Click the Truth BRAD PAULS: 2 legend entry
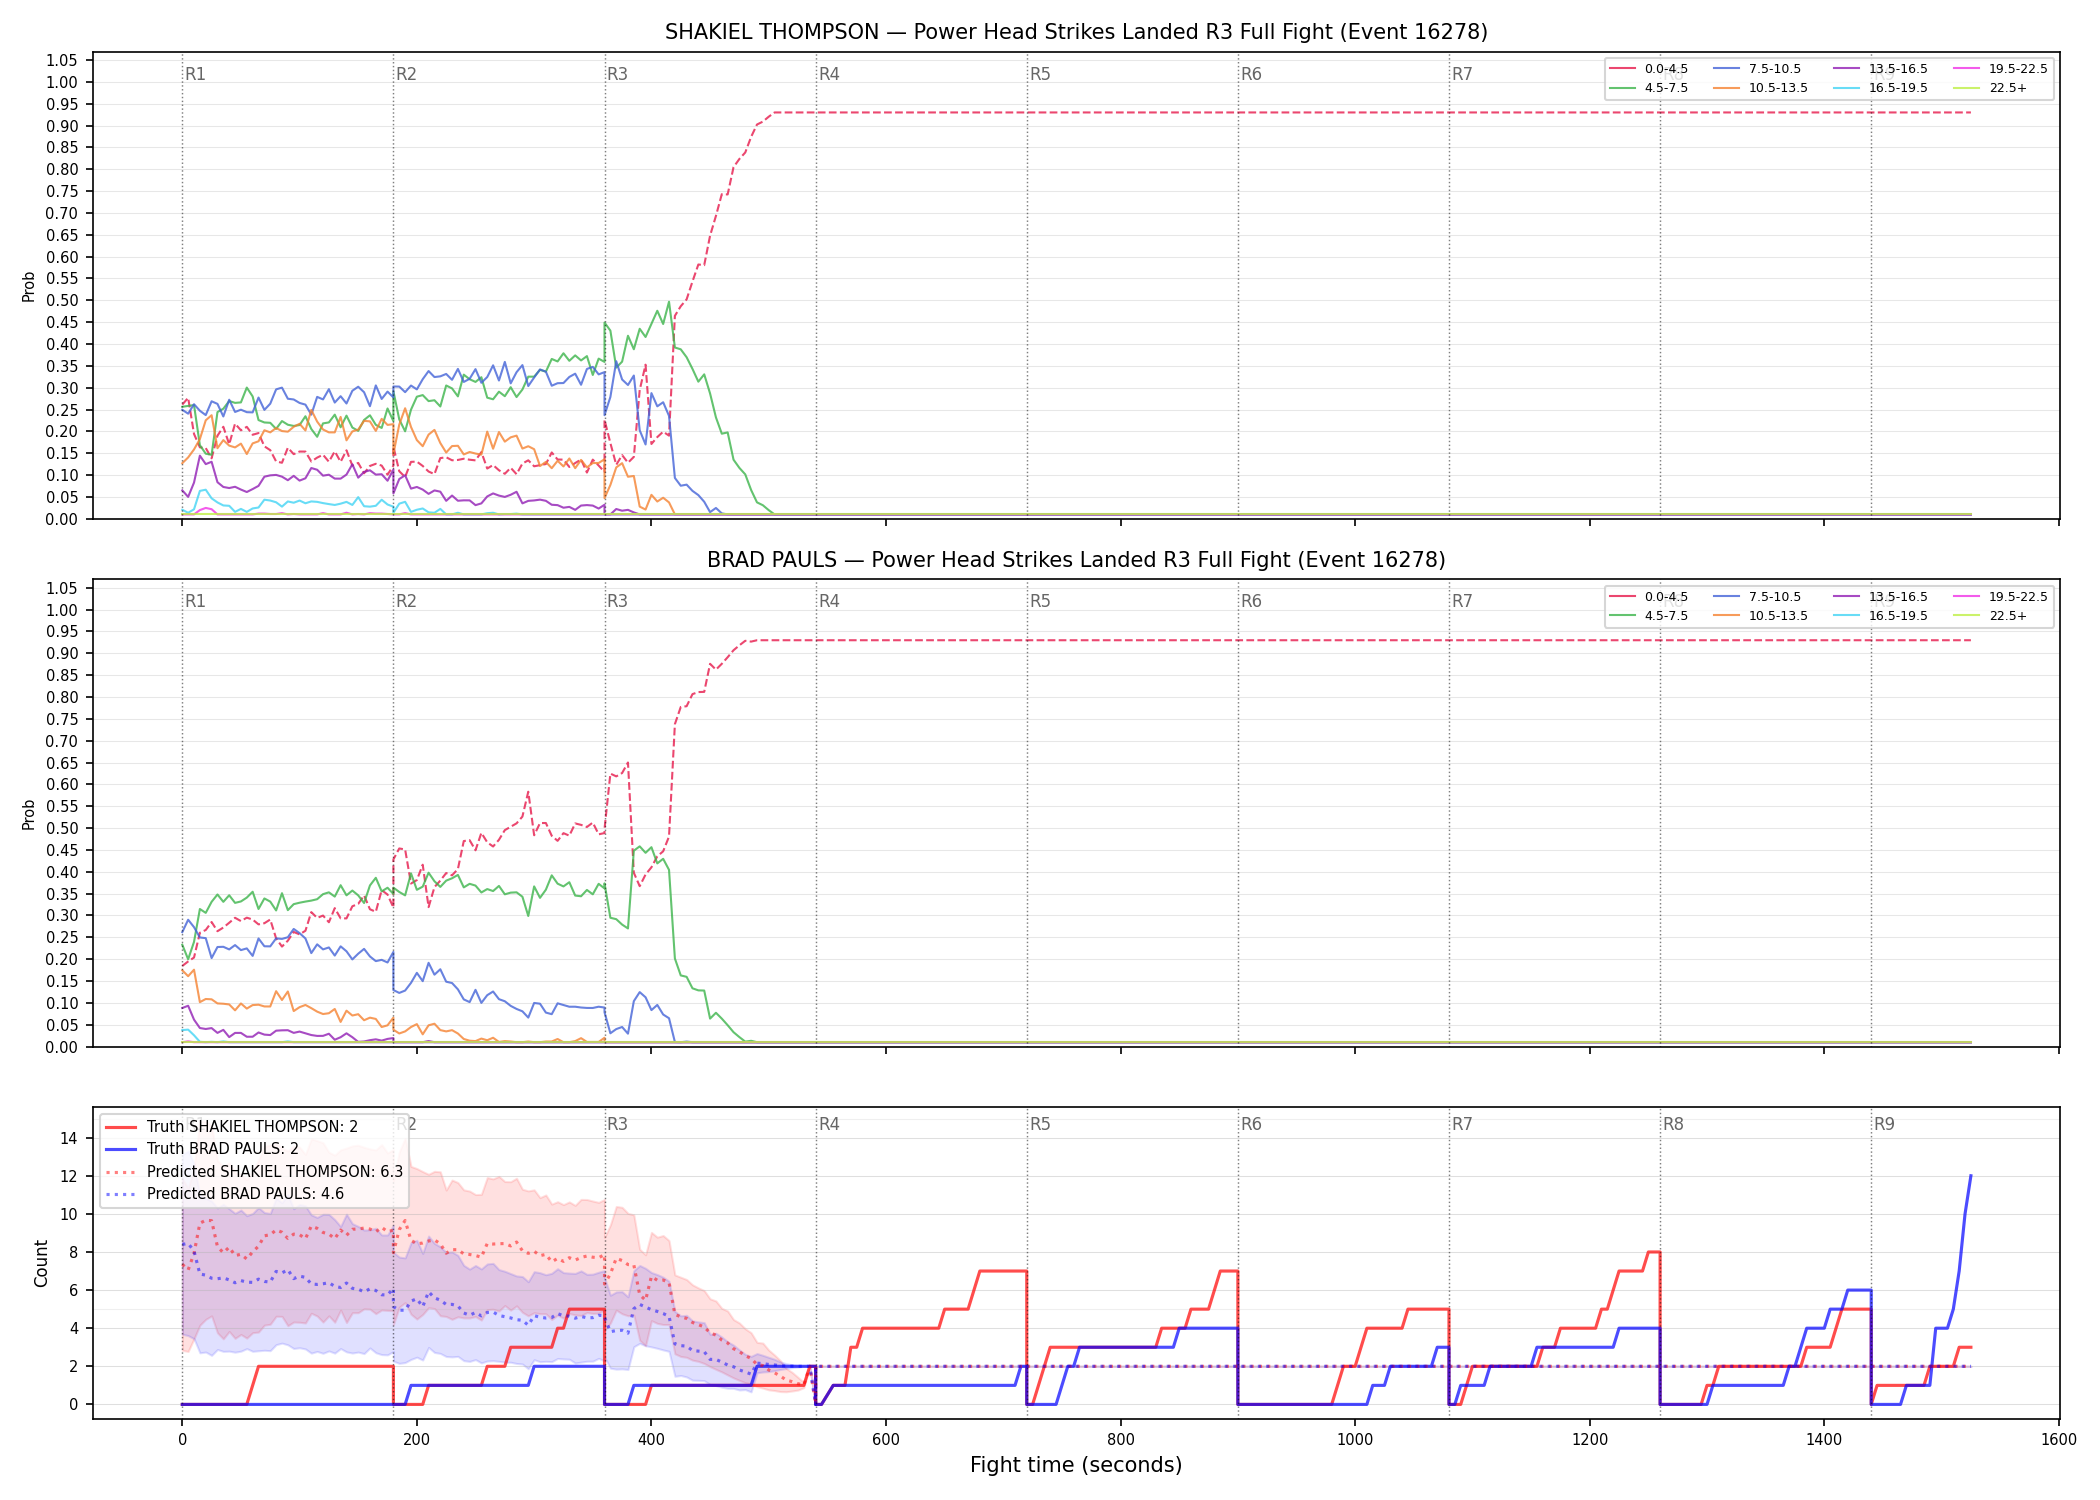This screenshot has width=2100, height=1500. [202, 1149]
